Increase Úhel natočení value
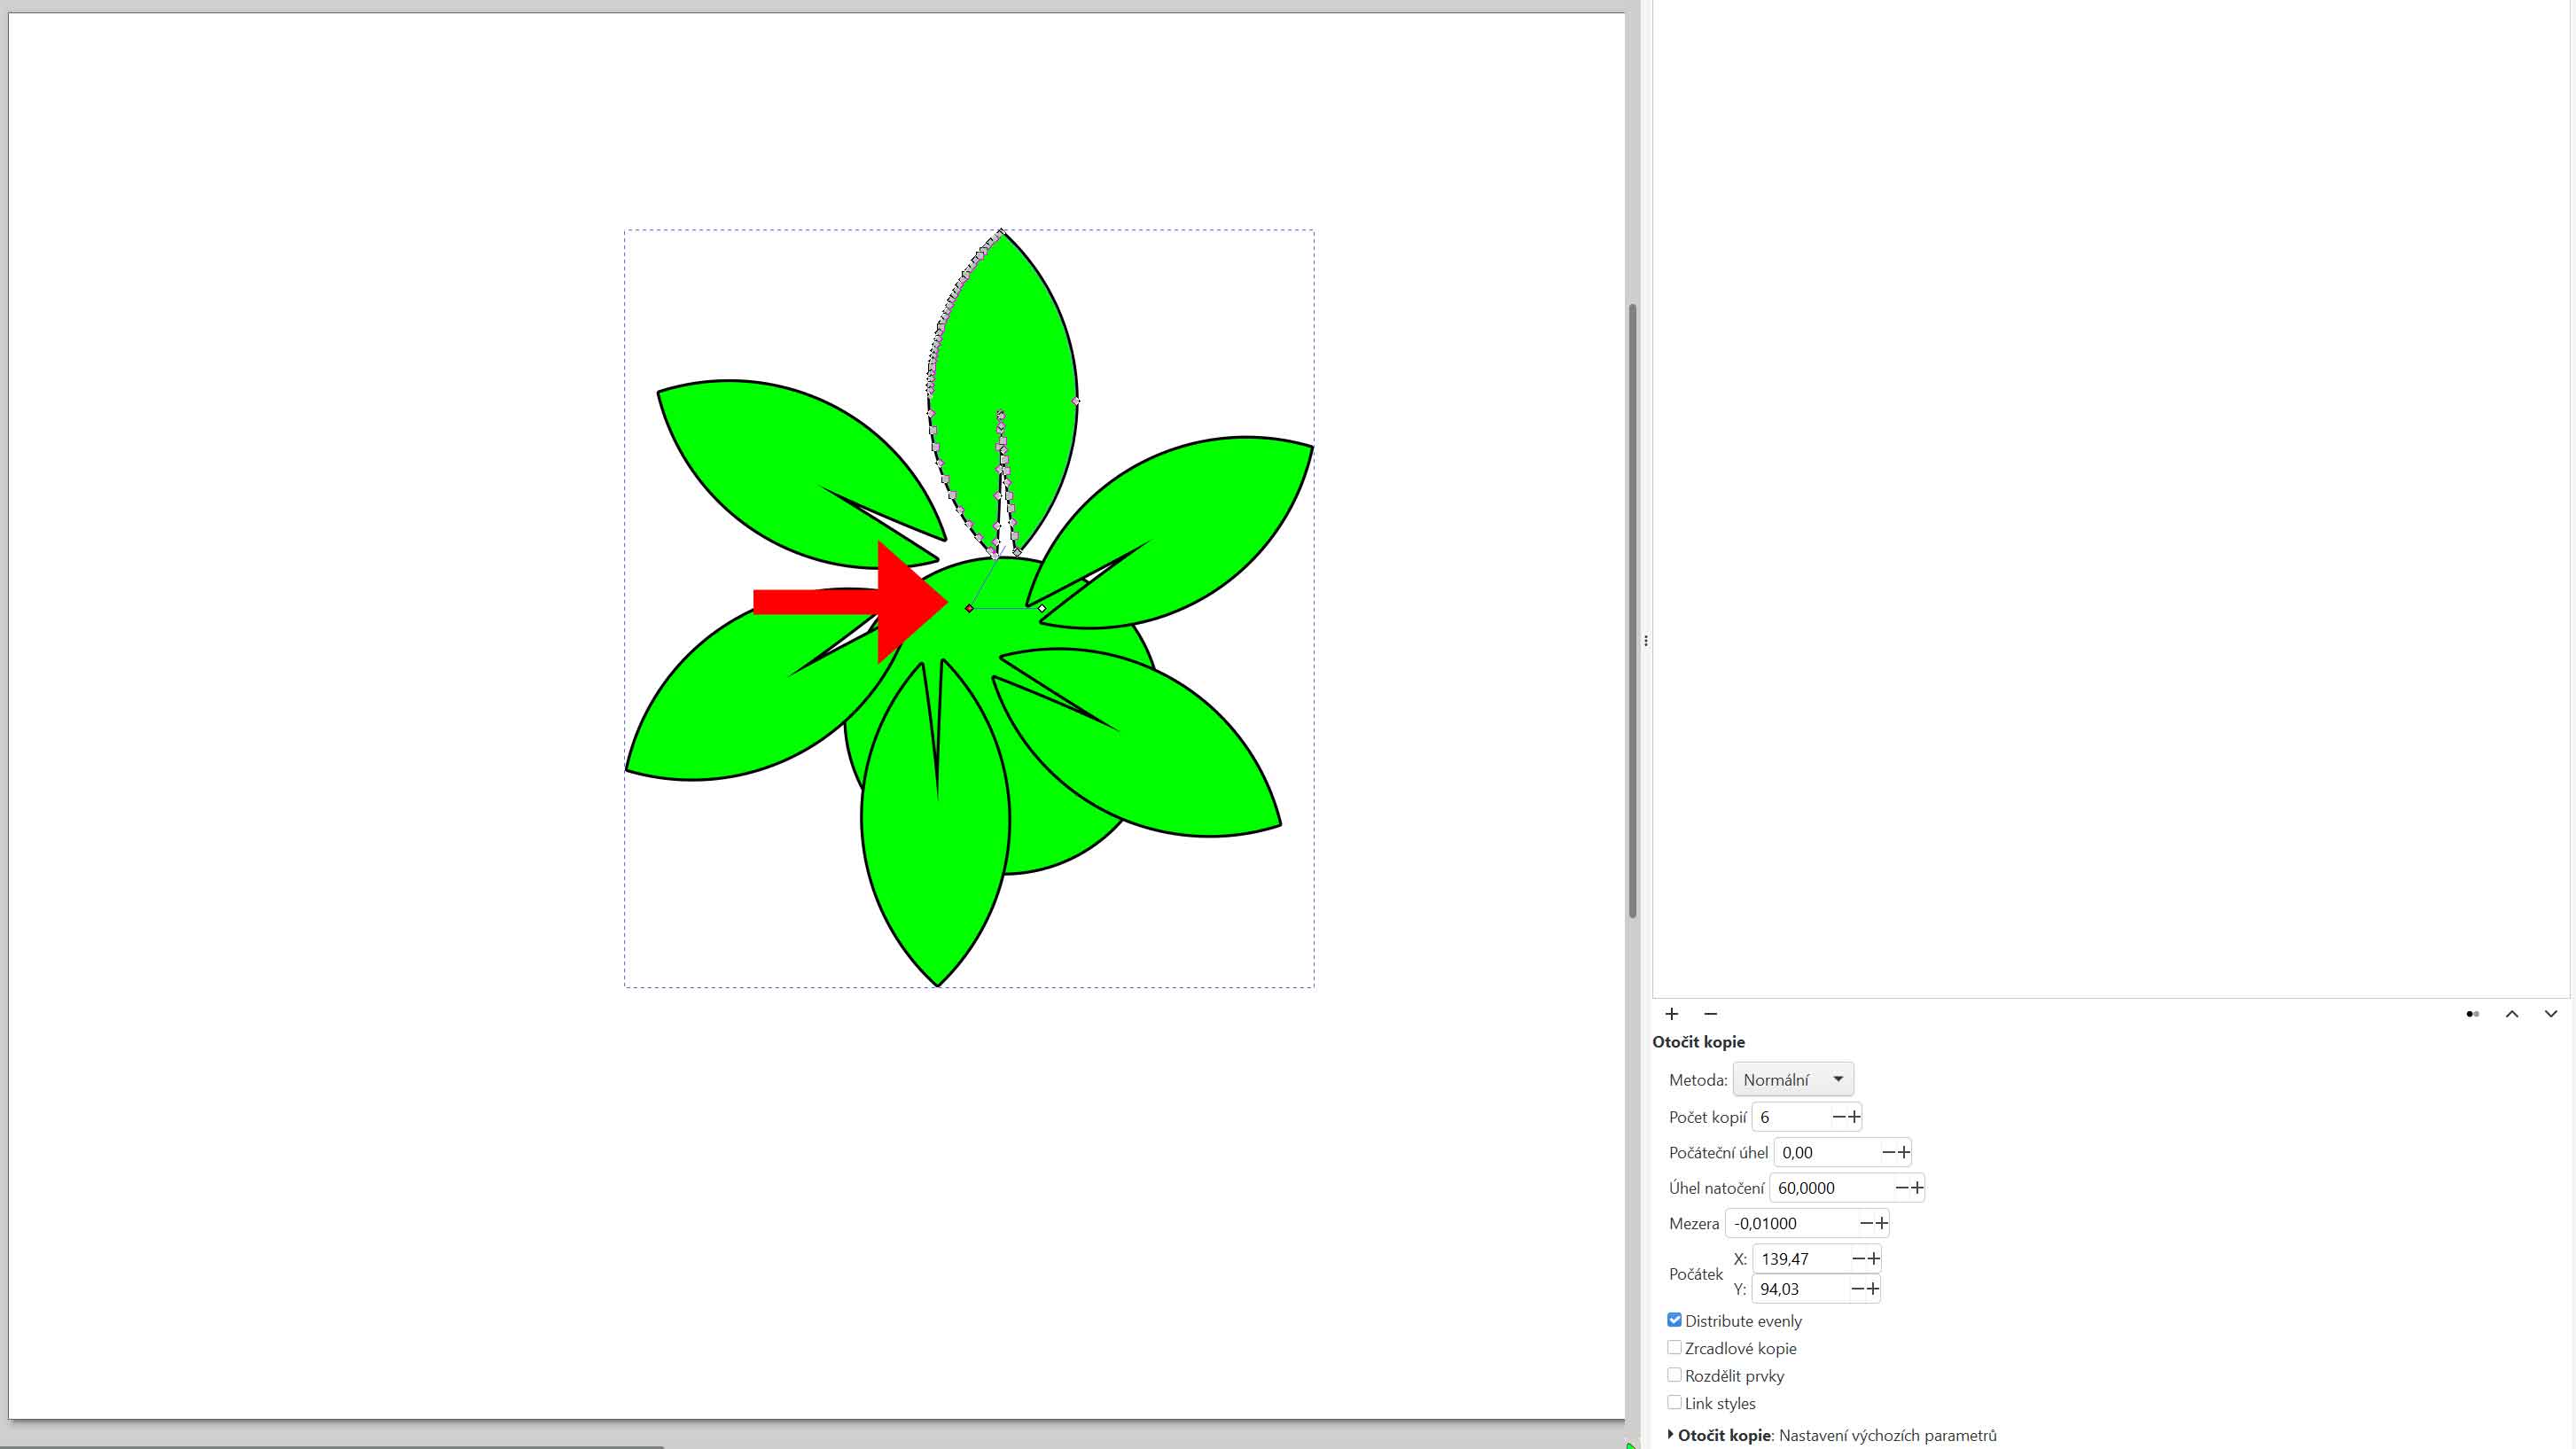The width and height of the screenshot is (2576, 1449). point(1917,1188)
